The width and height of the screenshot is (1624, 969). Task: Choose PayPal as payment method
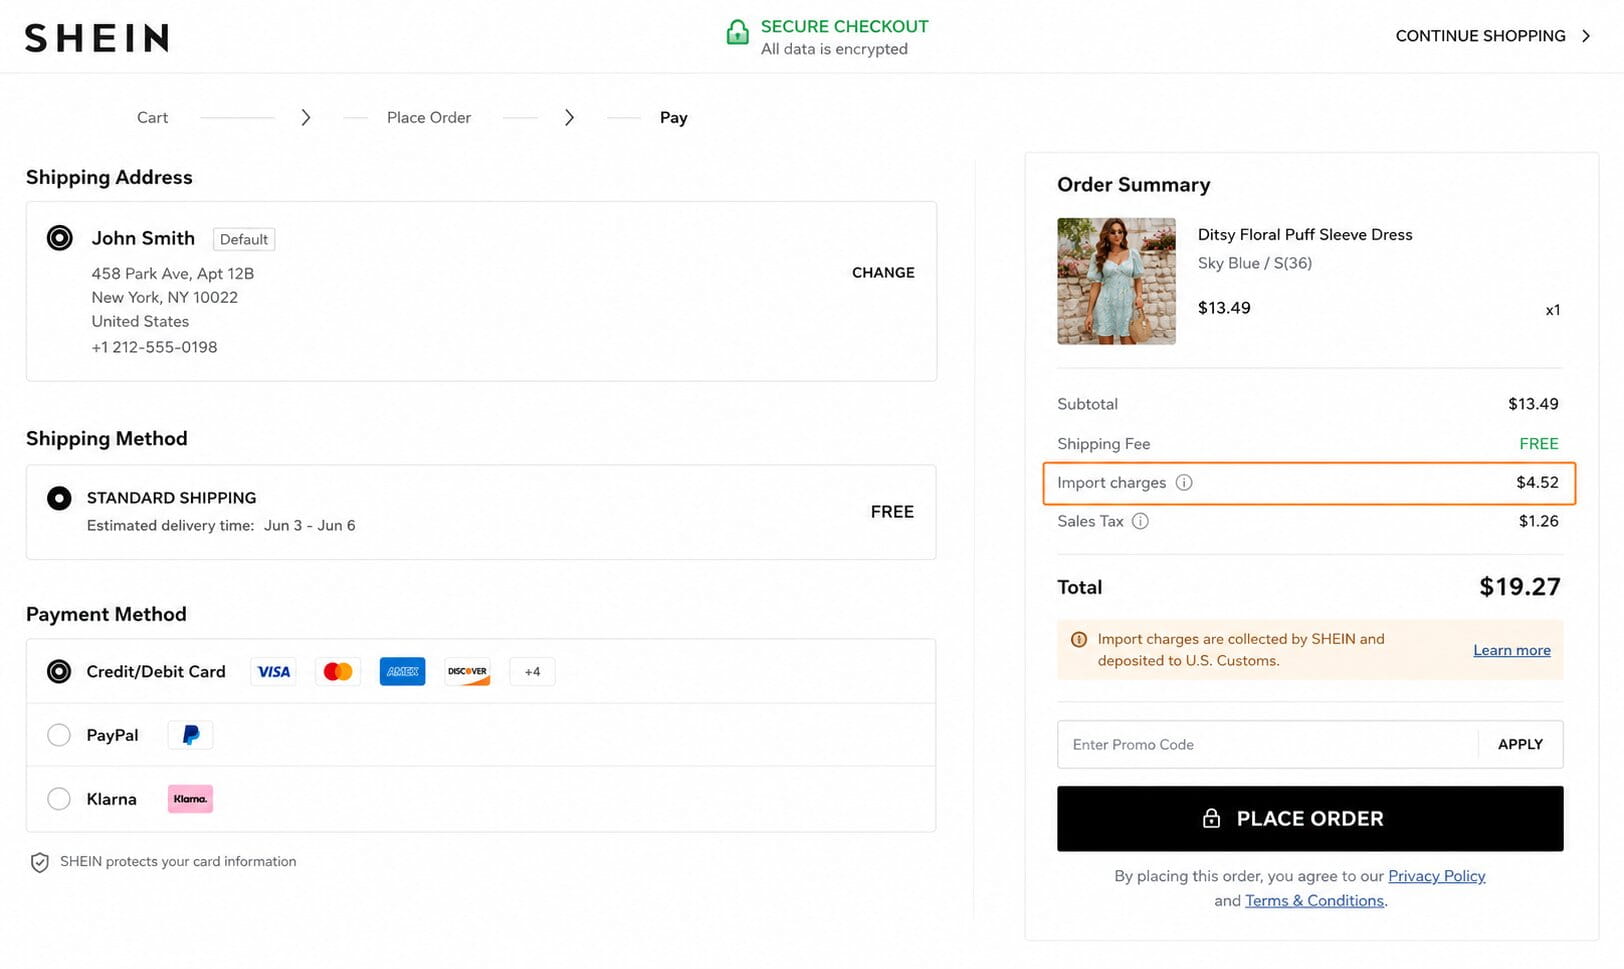pos(59,735)
